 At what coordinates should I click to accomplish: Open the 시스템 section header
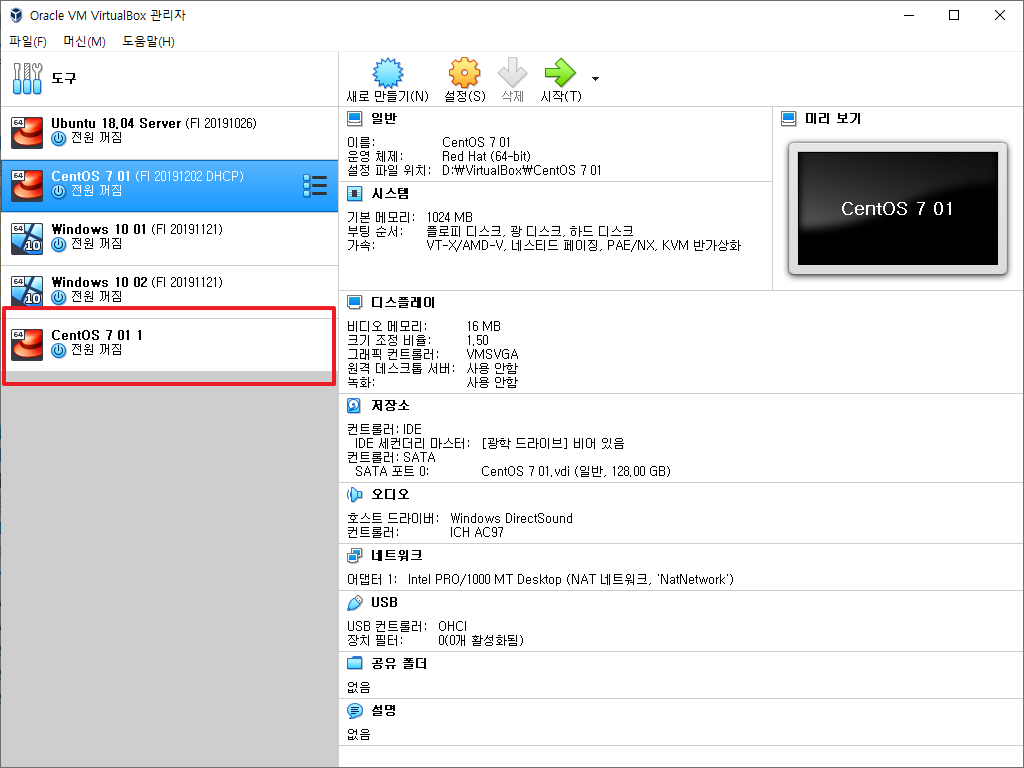pyautogui.click(x=390, y=193)
